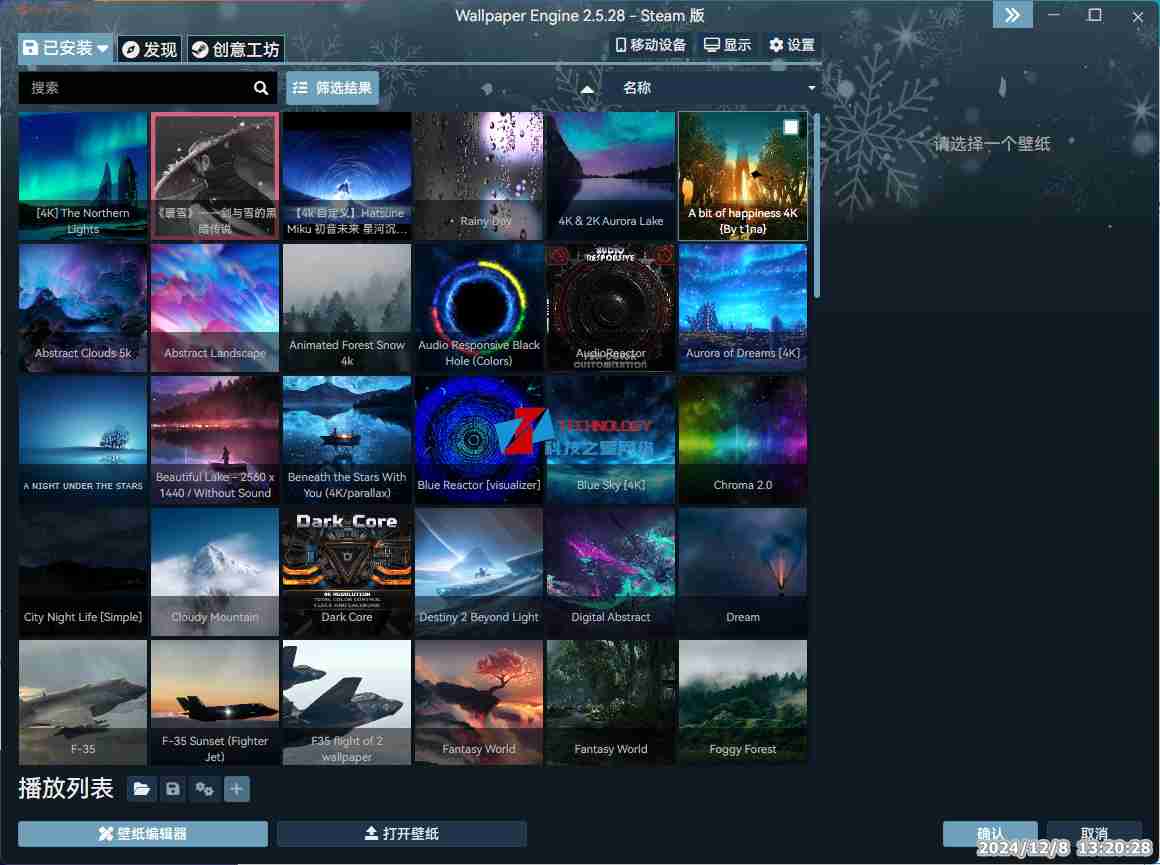
Task: Open 设置 settings gear
Action: pos(791,45)
